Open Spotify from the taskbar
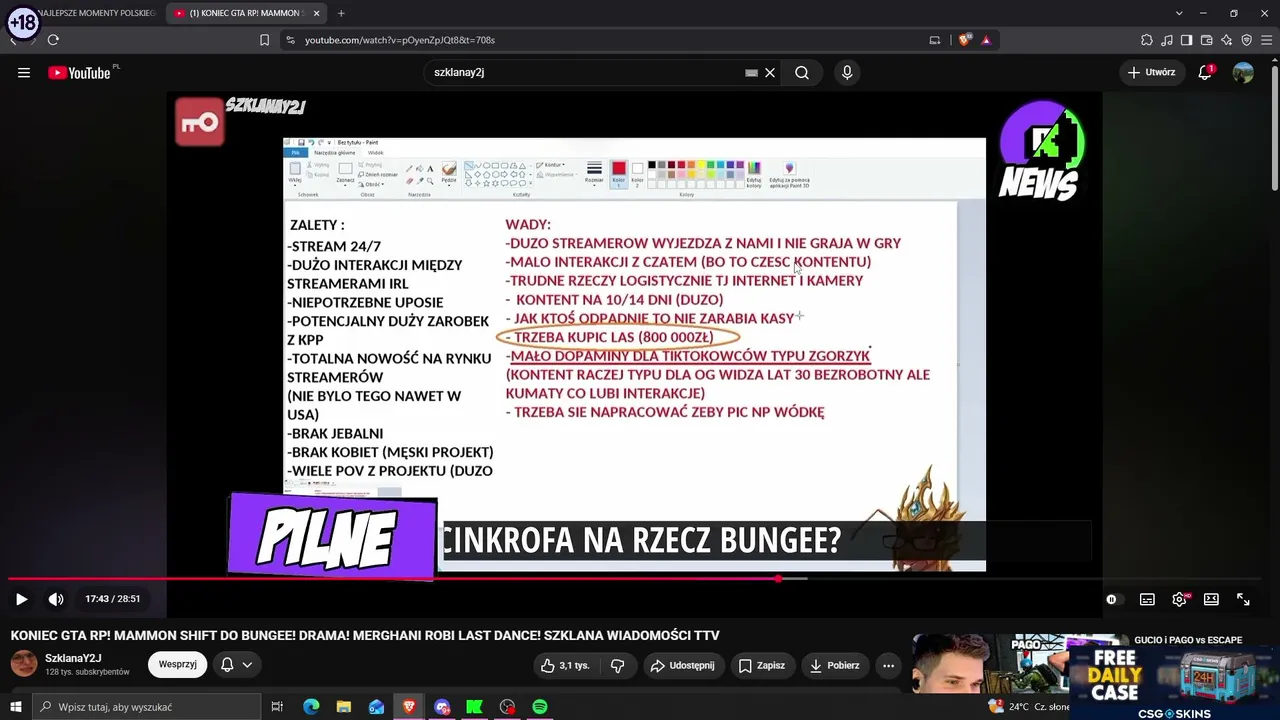This screenshot has width=1280, height=720. coord(540,707)
